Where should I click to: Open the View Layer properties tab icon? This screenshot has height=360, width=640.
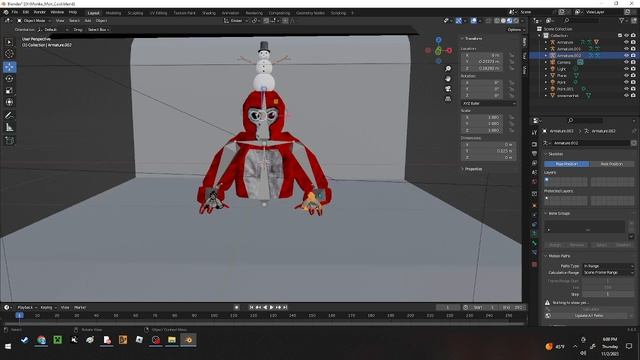(x=534, y=163)
